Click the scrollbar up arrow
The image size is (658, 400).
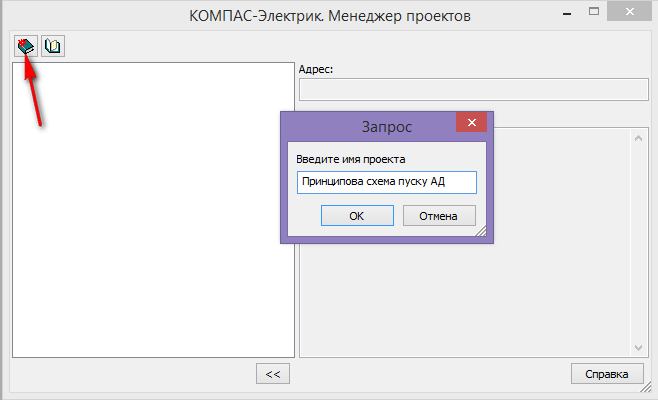(638, 138)
